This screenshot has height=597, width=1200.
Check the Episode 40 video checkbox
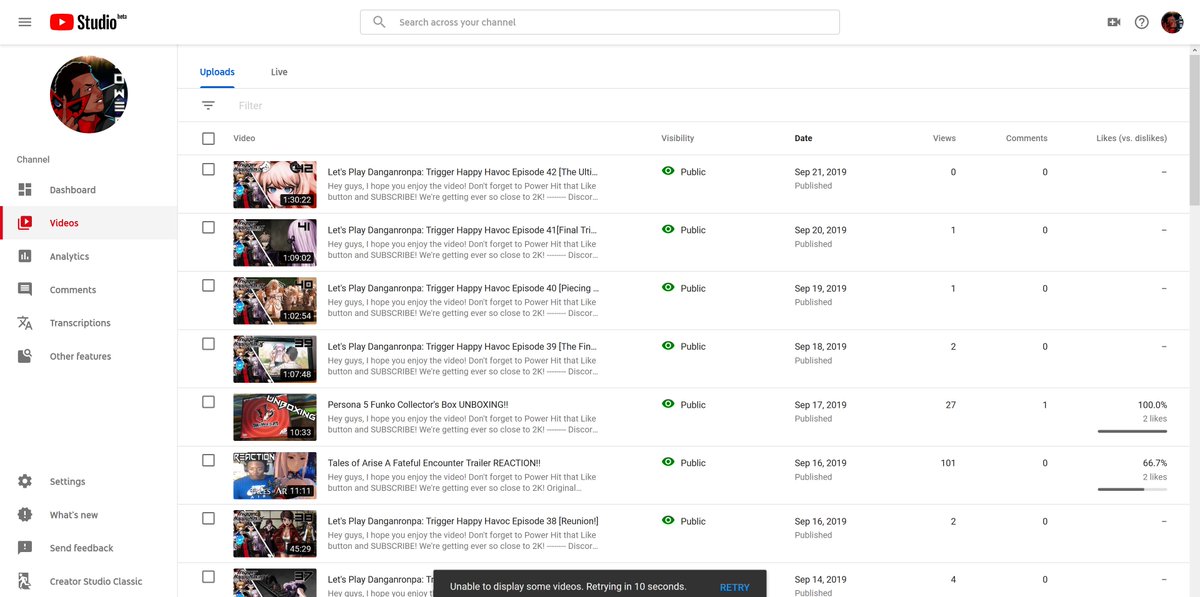(208, 285)
